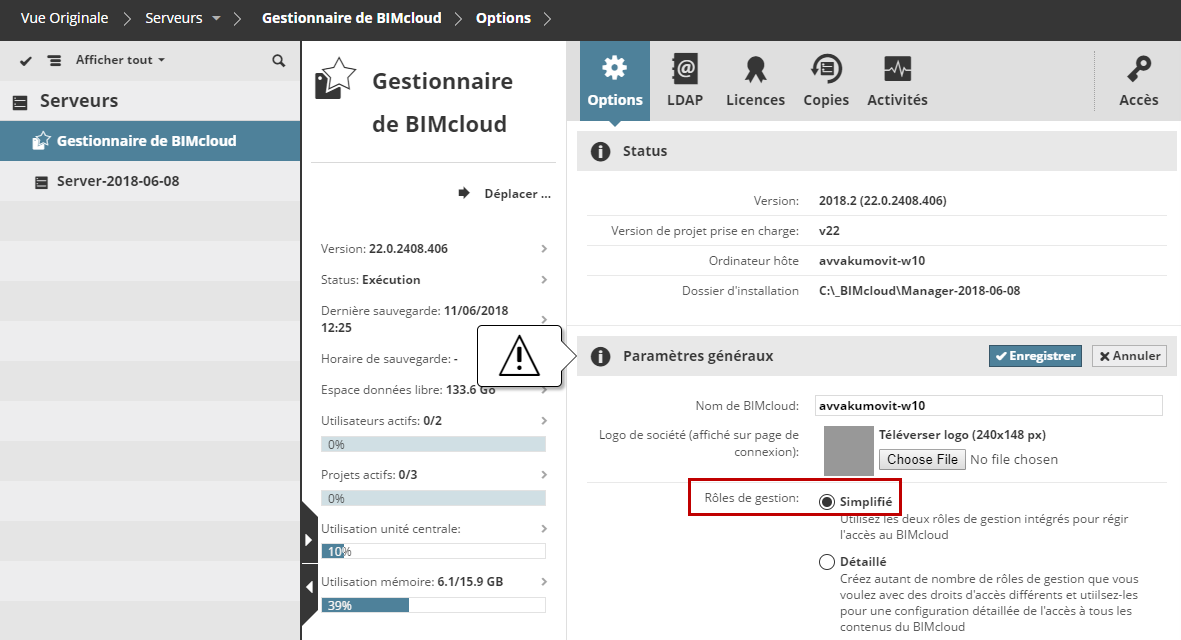
Task: Expand the Utilisation unité centrale chevron
Action: tap(544, 529)
